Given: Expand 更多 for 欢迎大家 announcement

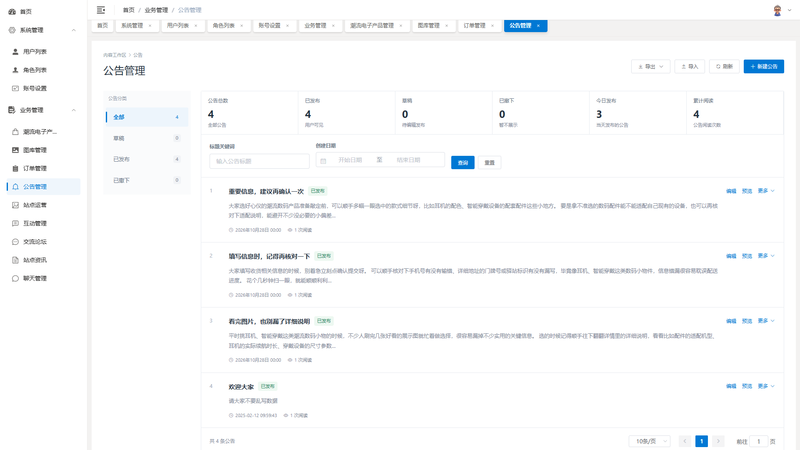Looking at the screenshot, I should click(766, 386).
